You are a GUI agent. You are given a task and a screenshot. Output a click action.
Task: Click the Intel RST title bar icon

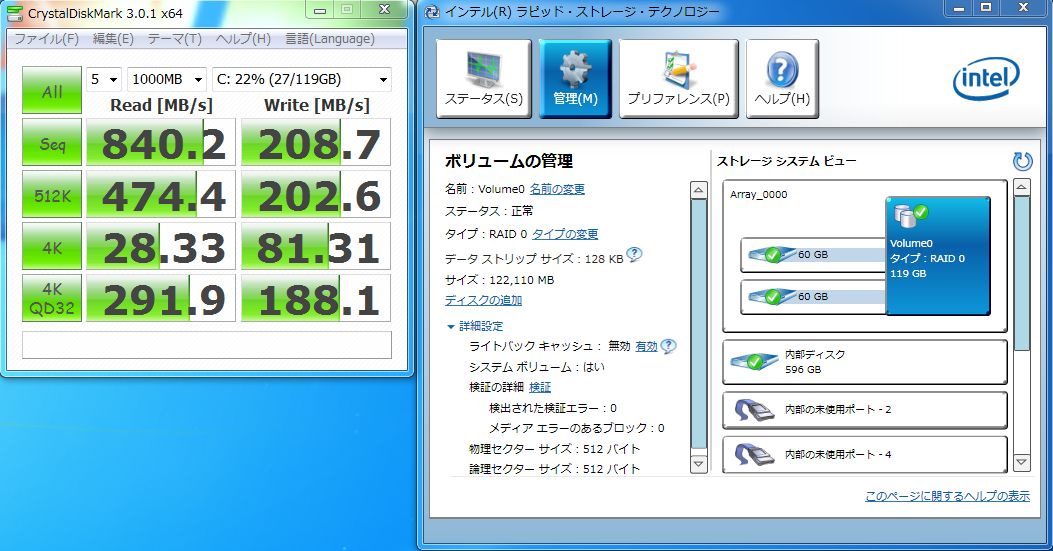(433, 11)
